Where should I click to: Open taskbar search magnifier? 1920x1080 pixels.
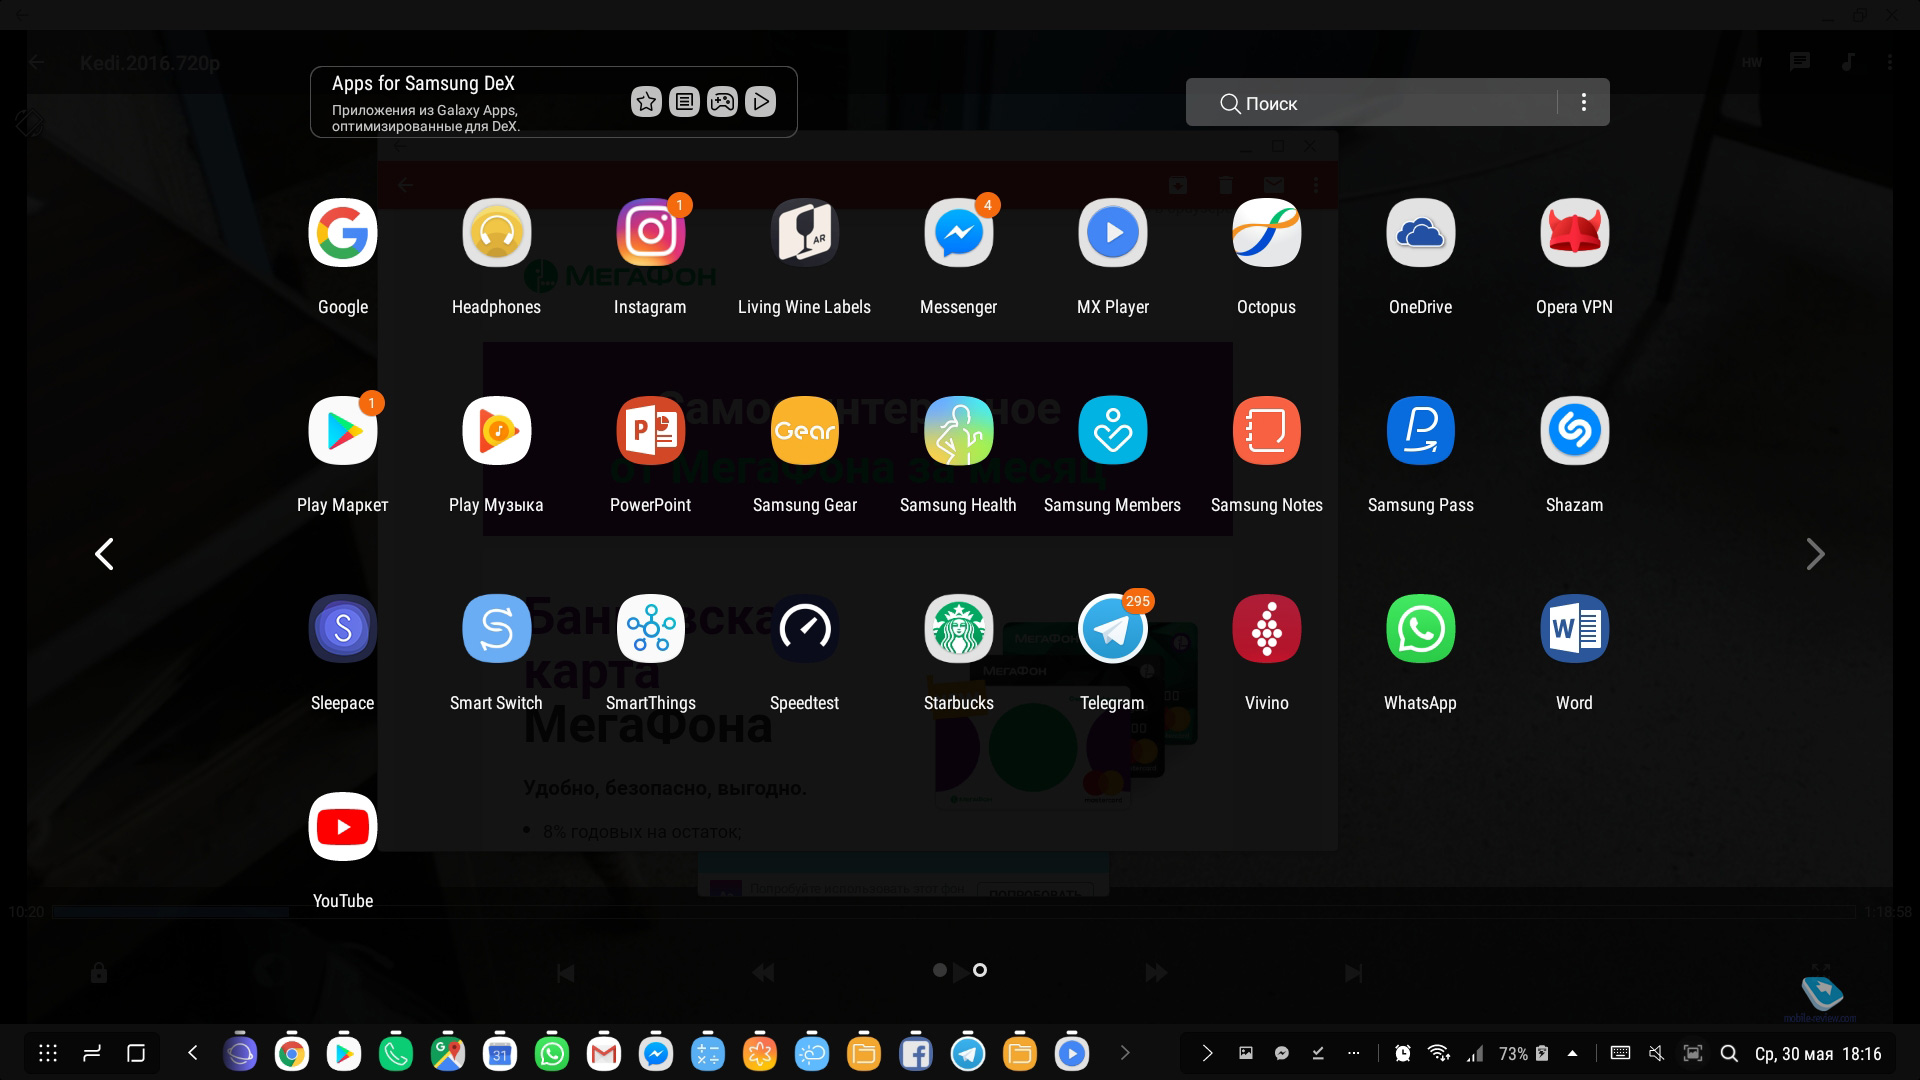click(x=1729, y=1053)
